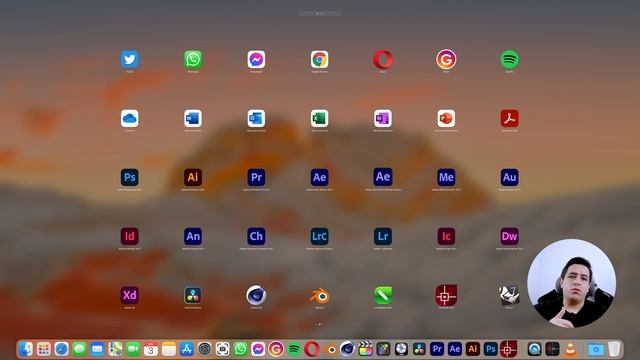Image resolution: width=640 pixels, height=360 pixels.
Task: Click the Launchpad search field
Action: (x=320, y=13)
